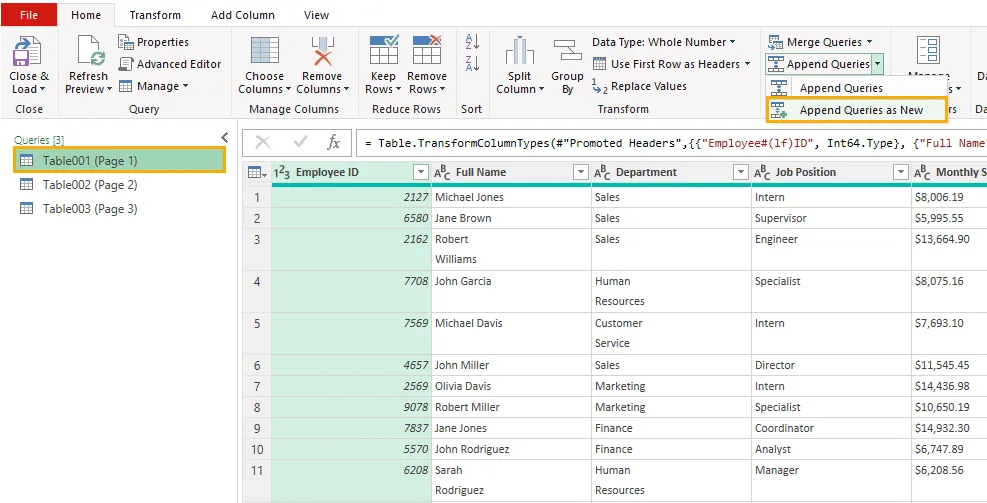Image resolution: width=987 pixels, height=503 pixels.
Task: Select the Coordinator job position cell
Action: pyautogui.click(x=831, y=428)
